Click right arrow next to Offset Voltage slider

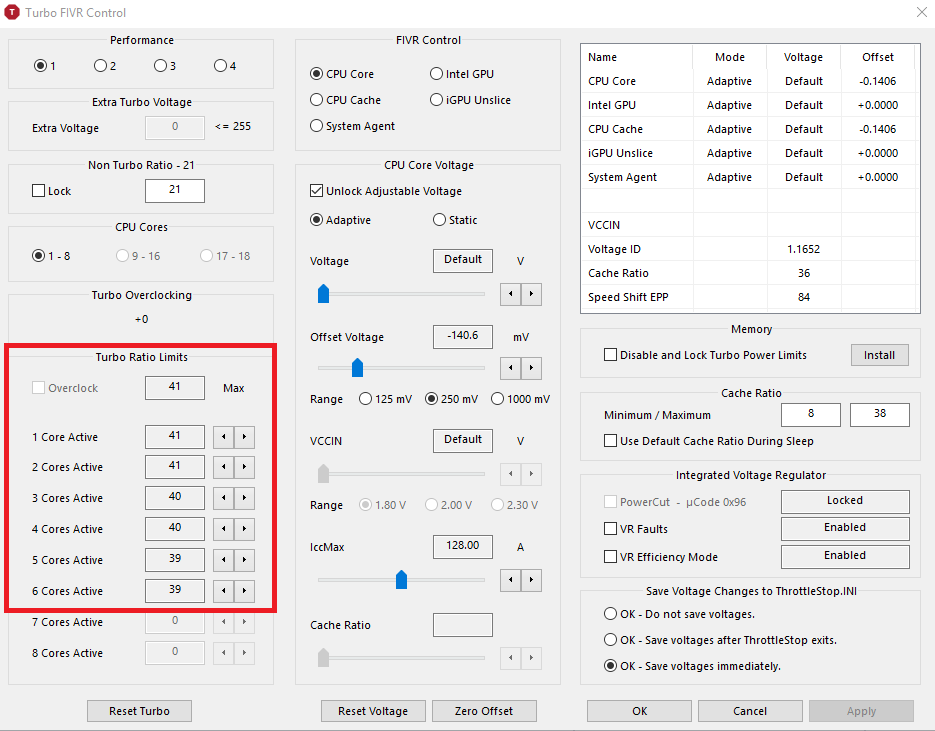[531, 368]
